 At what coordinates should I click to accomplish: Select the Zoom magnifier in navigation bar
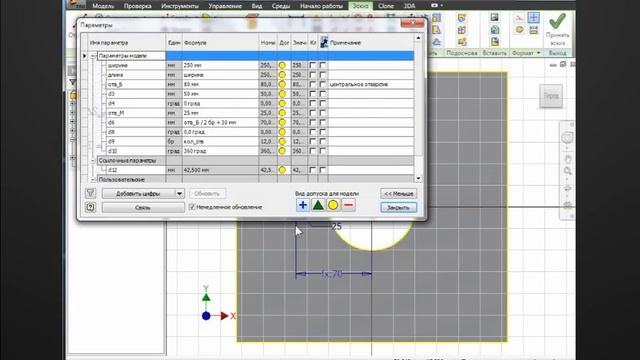pos(567,171)
